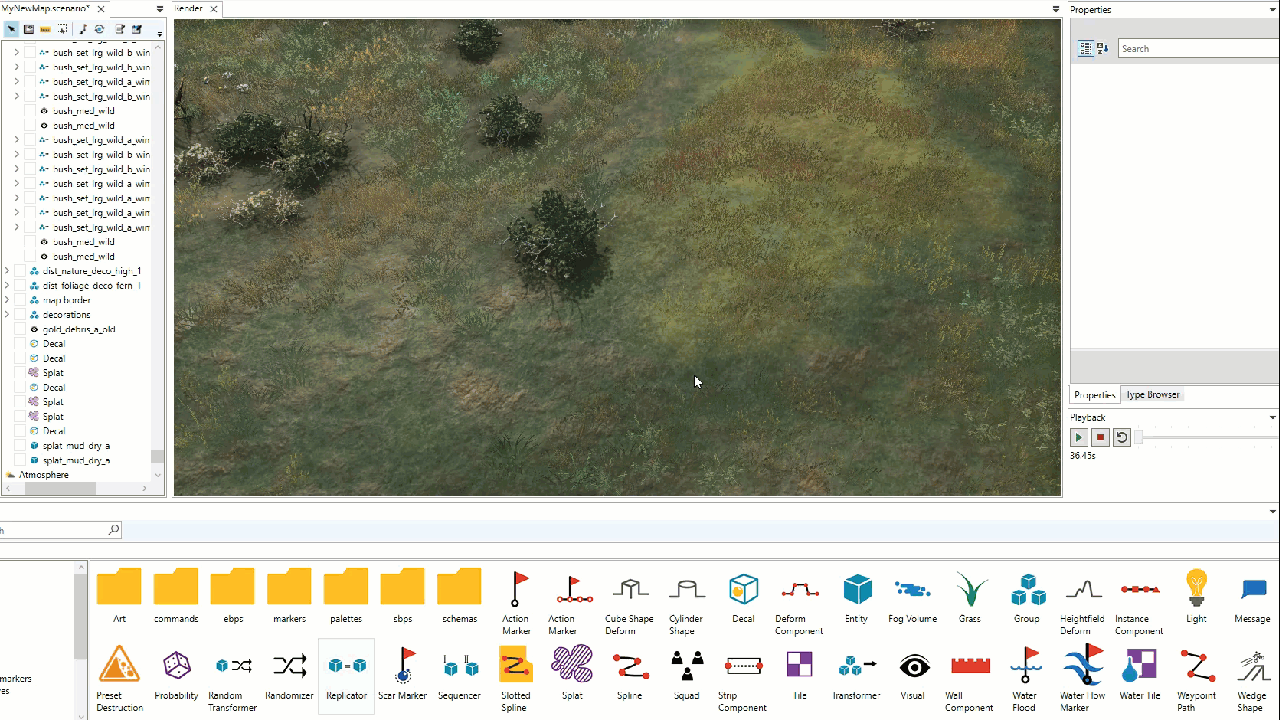Image resolution: width=1280 pixels, height=720 pixels.
Task: Open the ebps folder
Action: (x=233, y=596)
